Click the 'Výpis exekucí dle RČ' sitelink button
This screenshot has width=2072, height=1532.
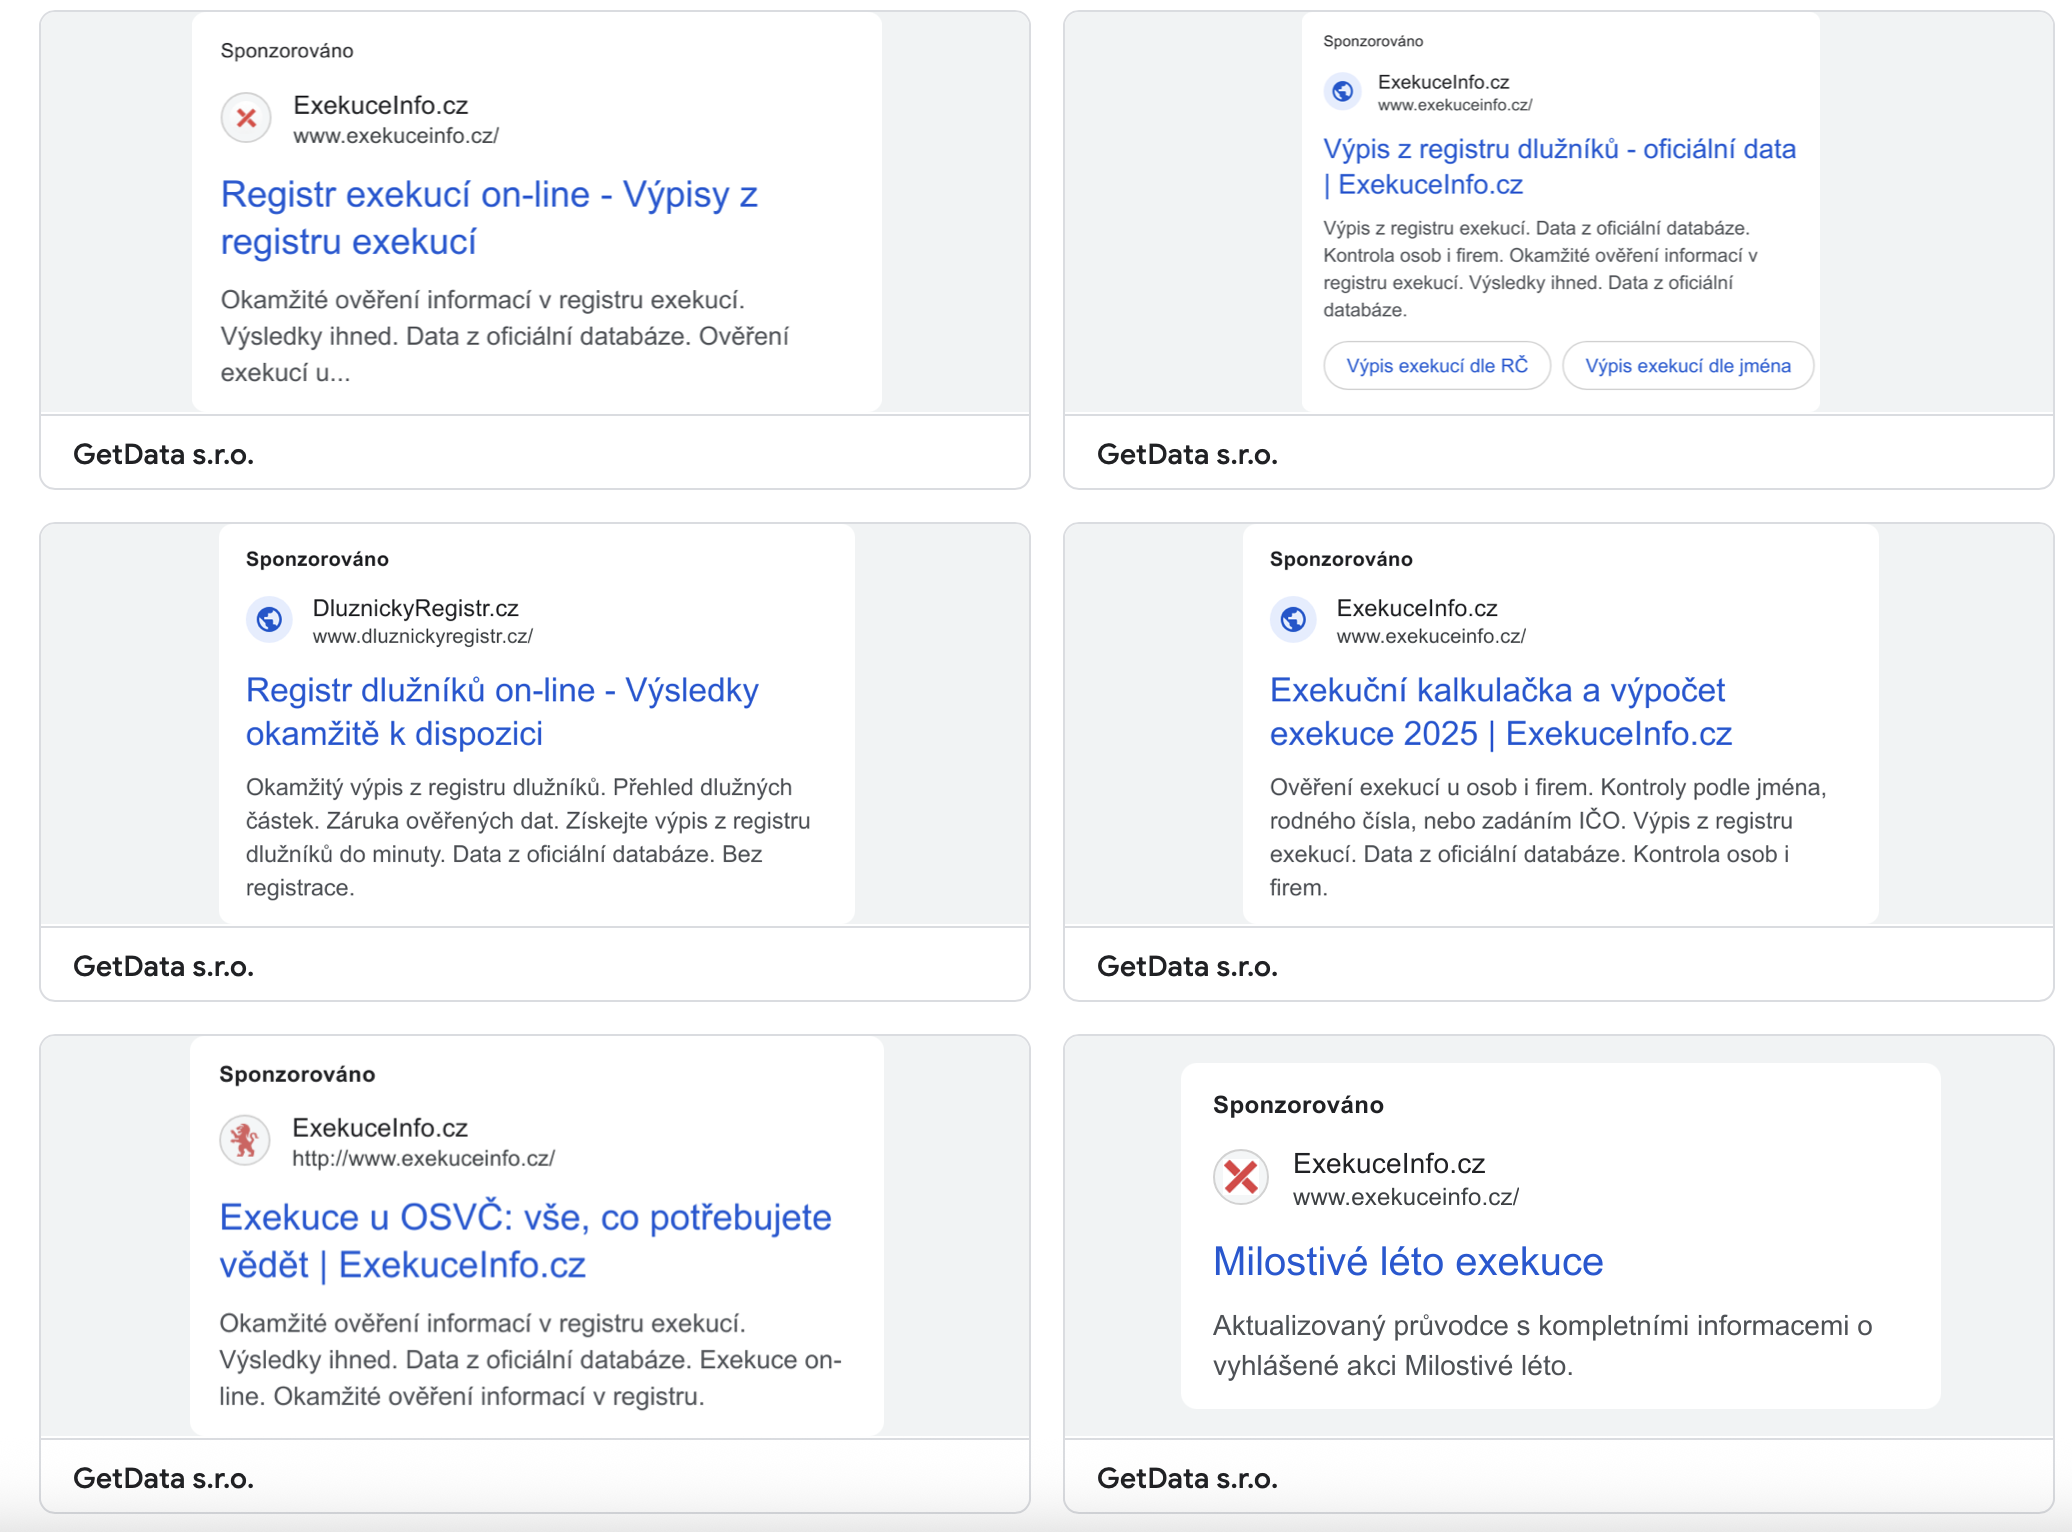click(1437, 366)
